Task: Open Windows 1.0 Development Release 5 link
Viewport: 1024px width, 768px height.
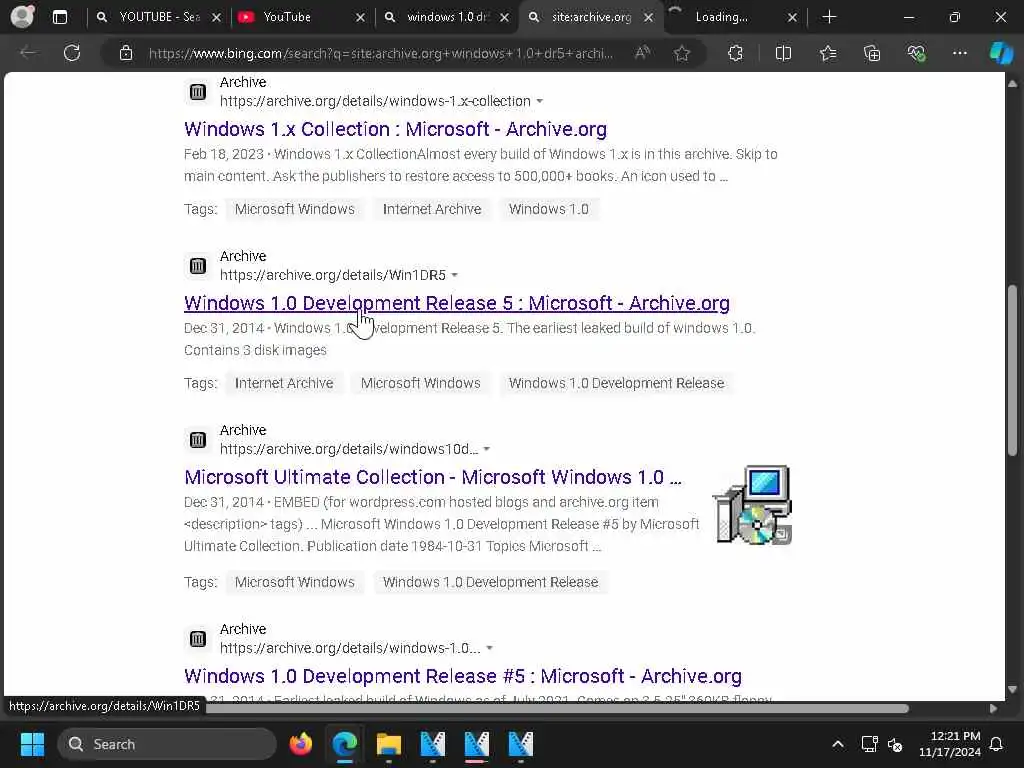Action: [x=456, y=304]
